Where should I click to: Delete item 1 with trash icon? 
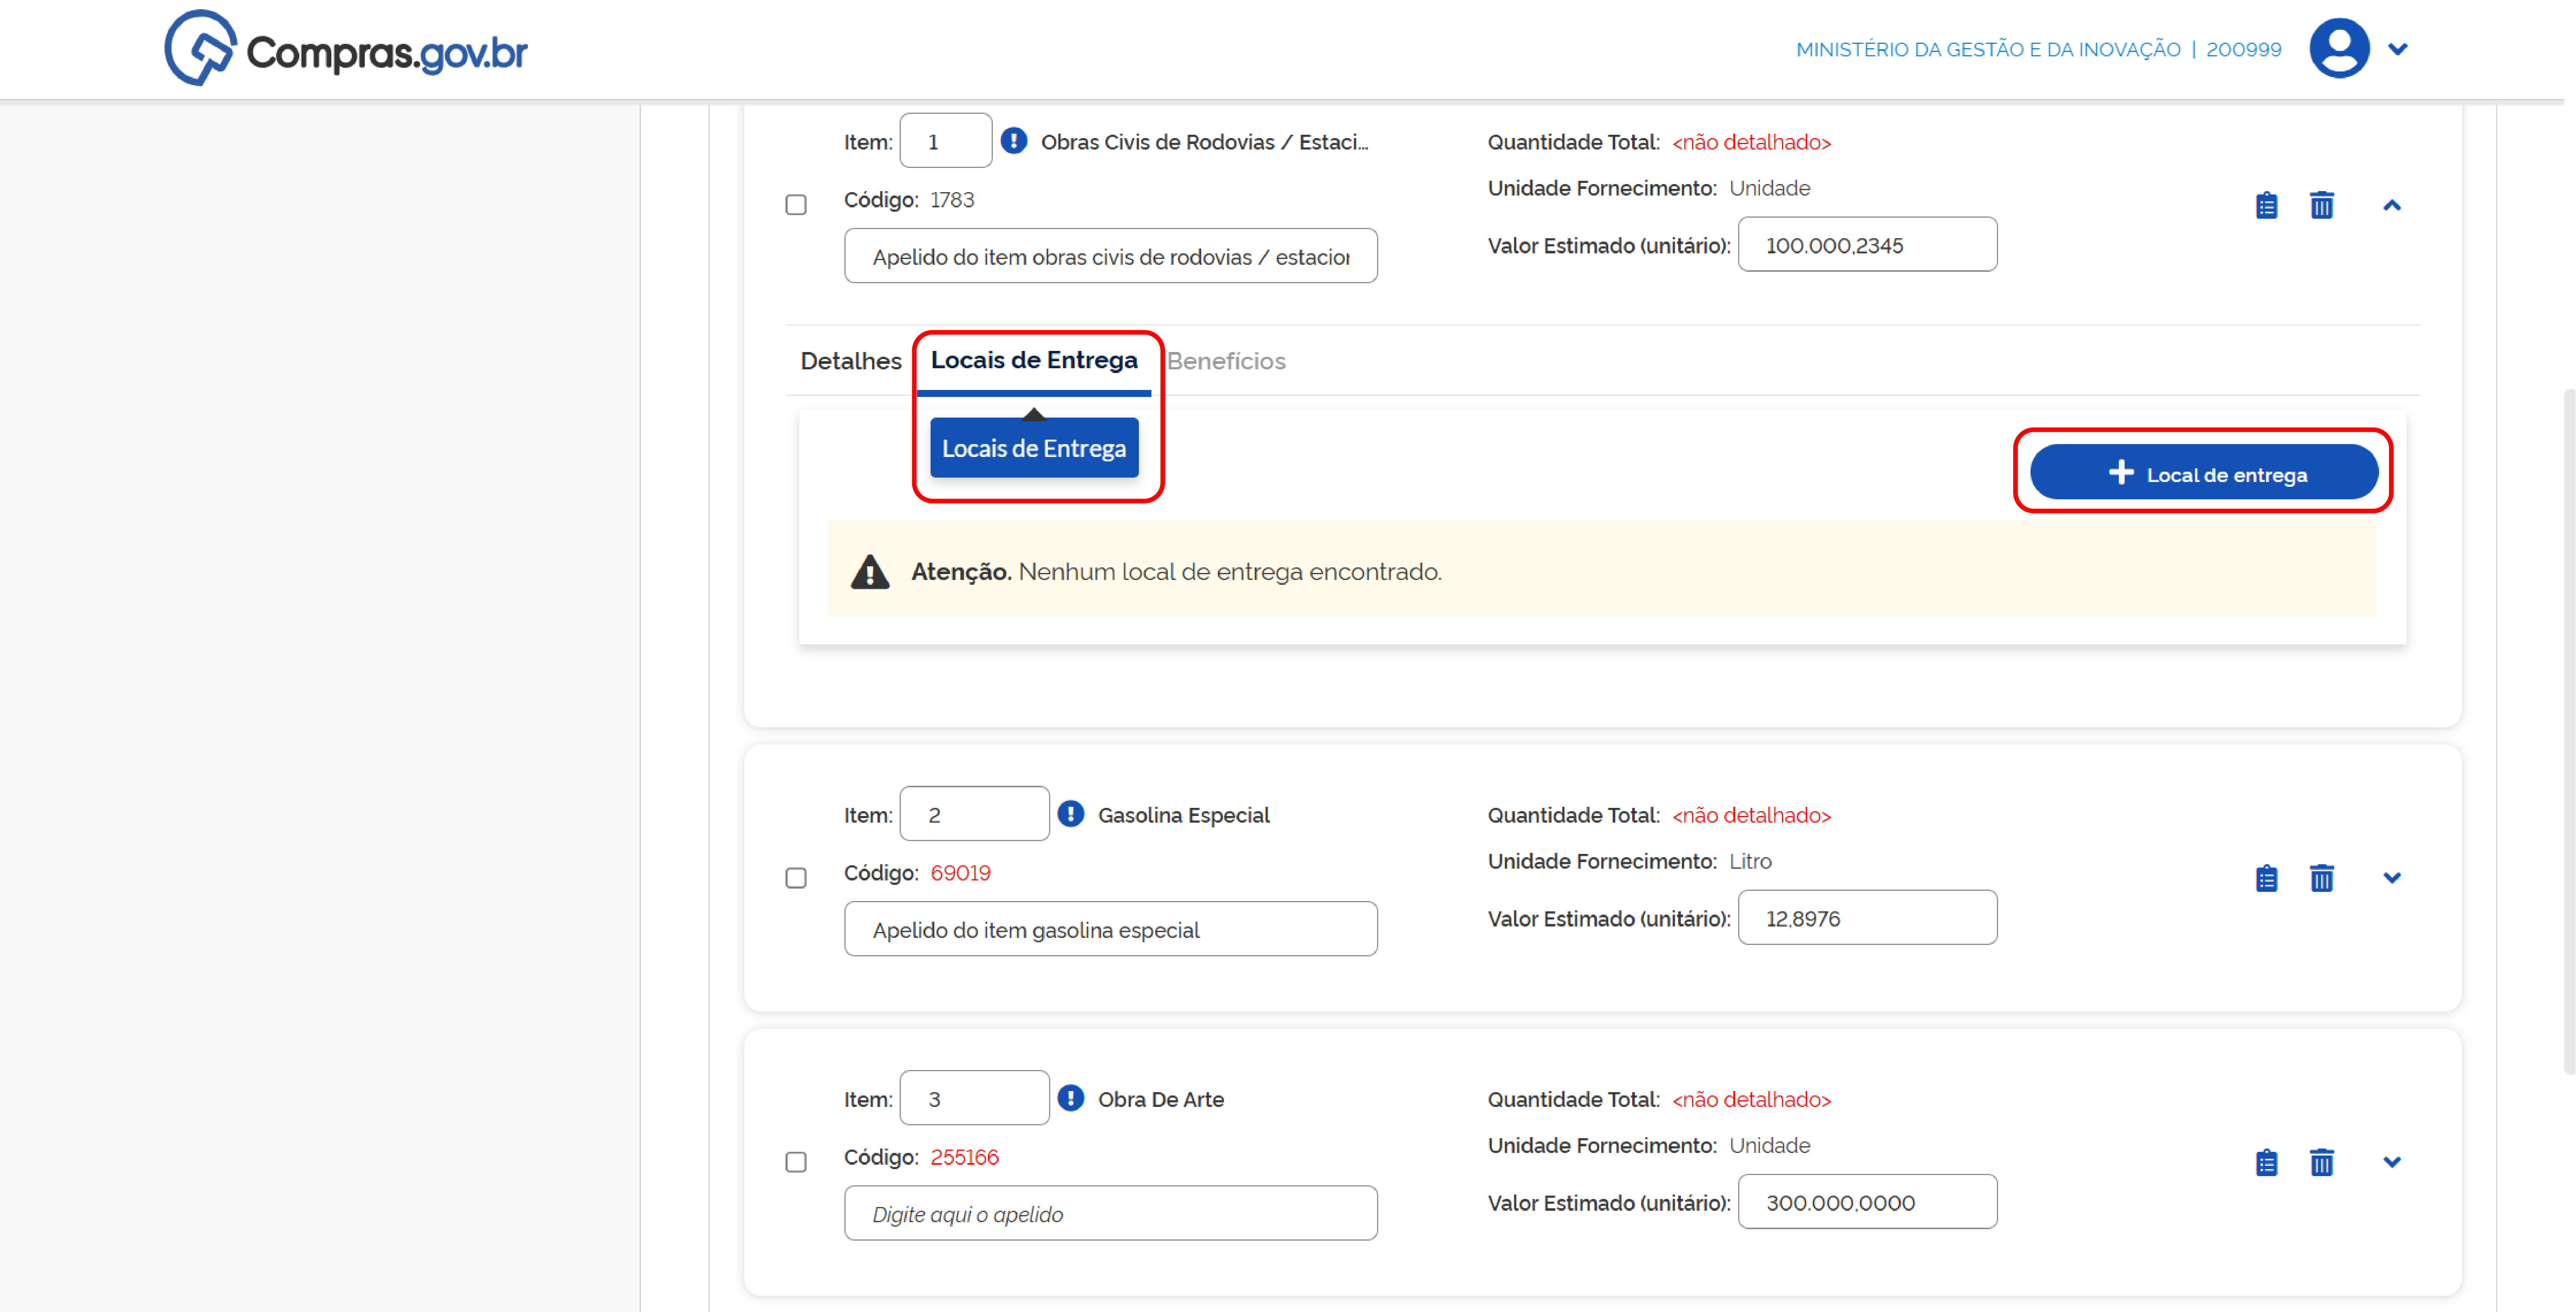click(2322, 205)
